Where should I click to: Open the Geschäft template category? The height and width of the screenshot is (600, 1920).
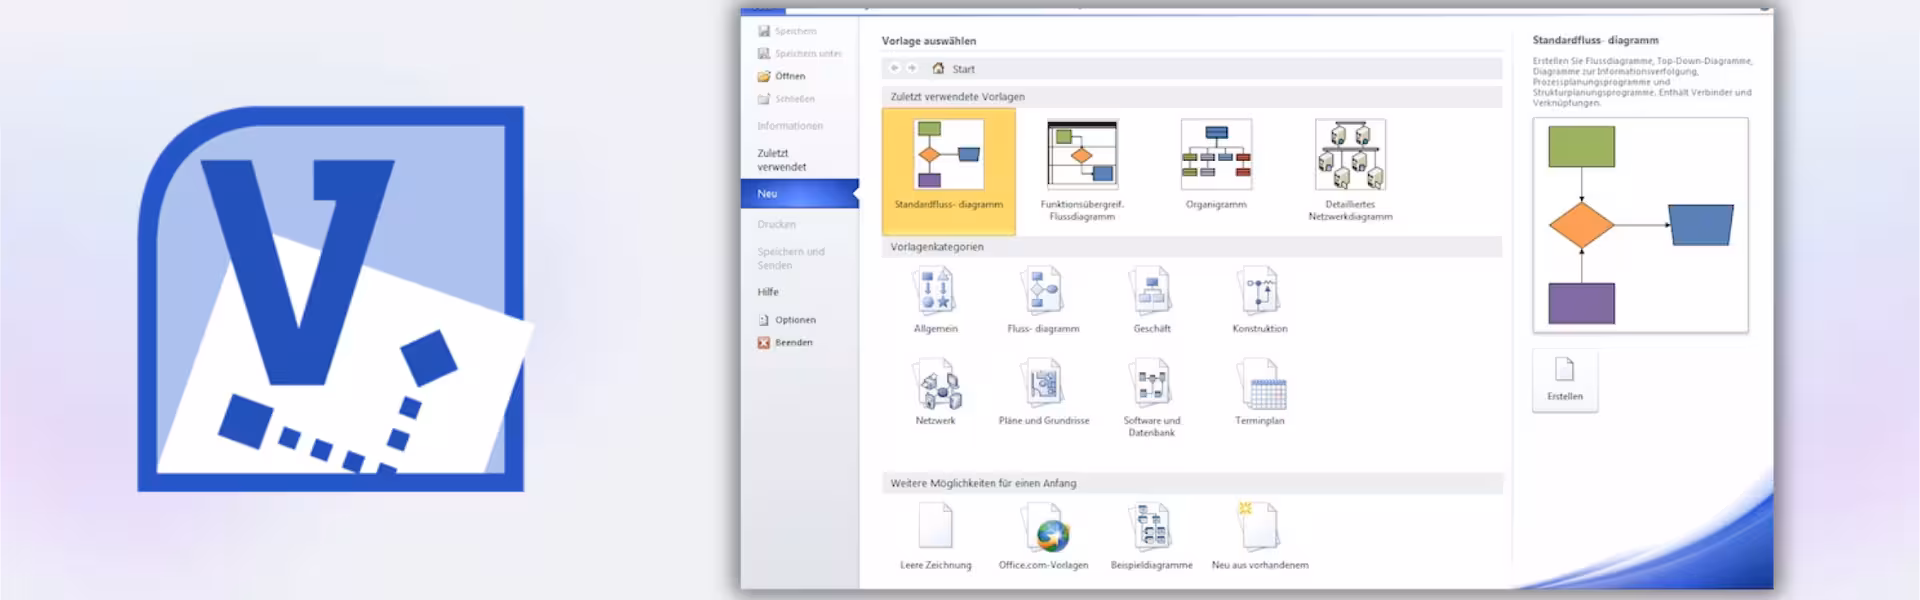[1152, 300]
